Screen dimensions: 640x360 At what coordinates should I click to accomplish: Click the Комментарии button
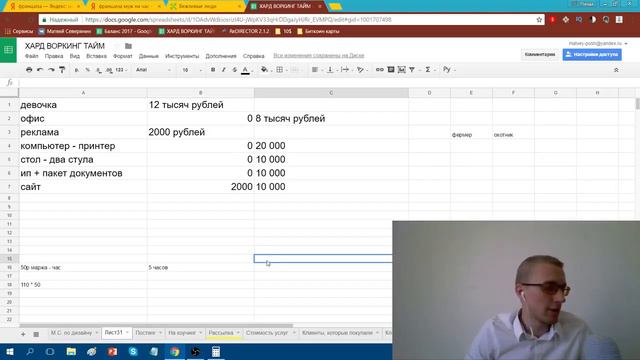(540, 54)
